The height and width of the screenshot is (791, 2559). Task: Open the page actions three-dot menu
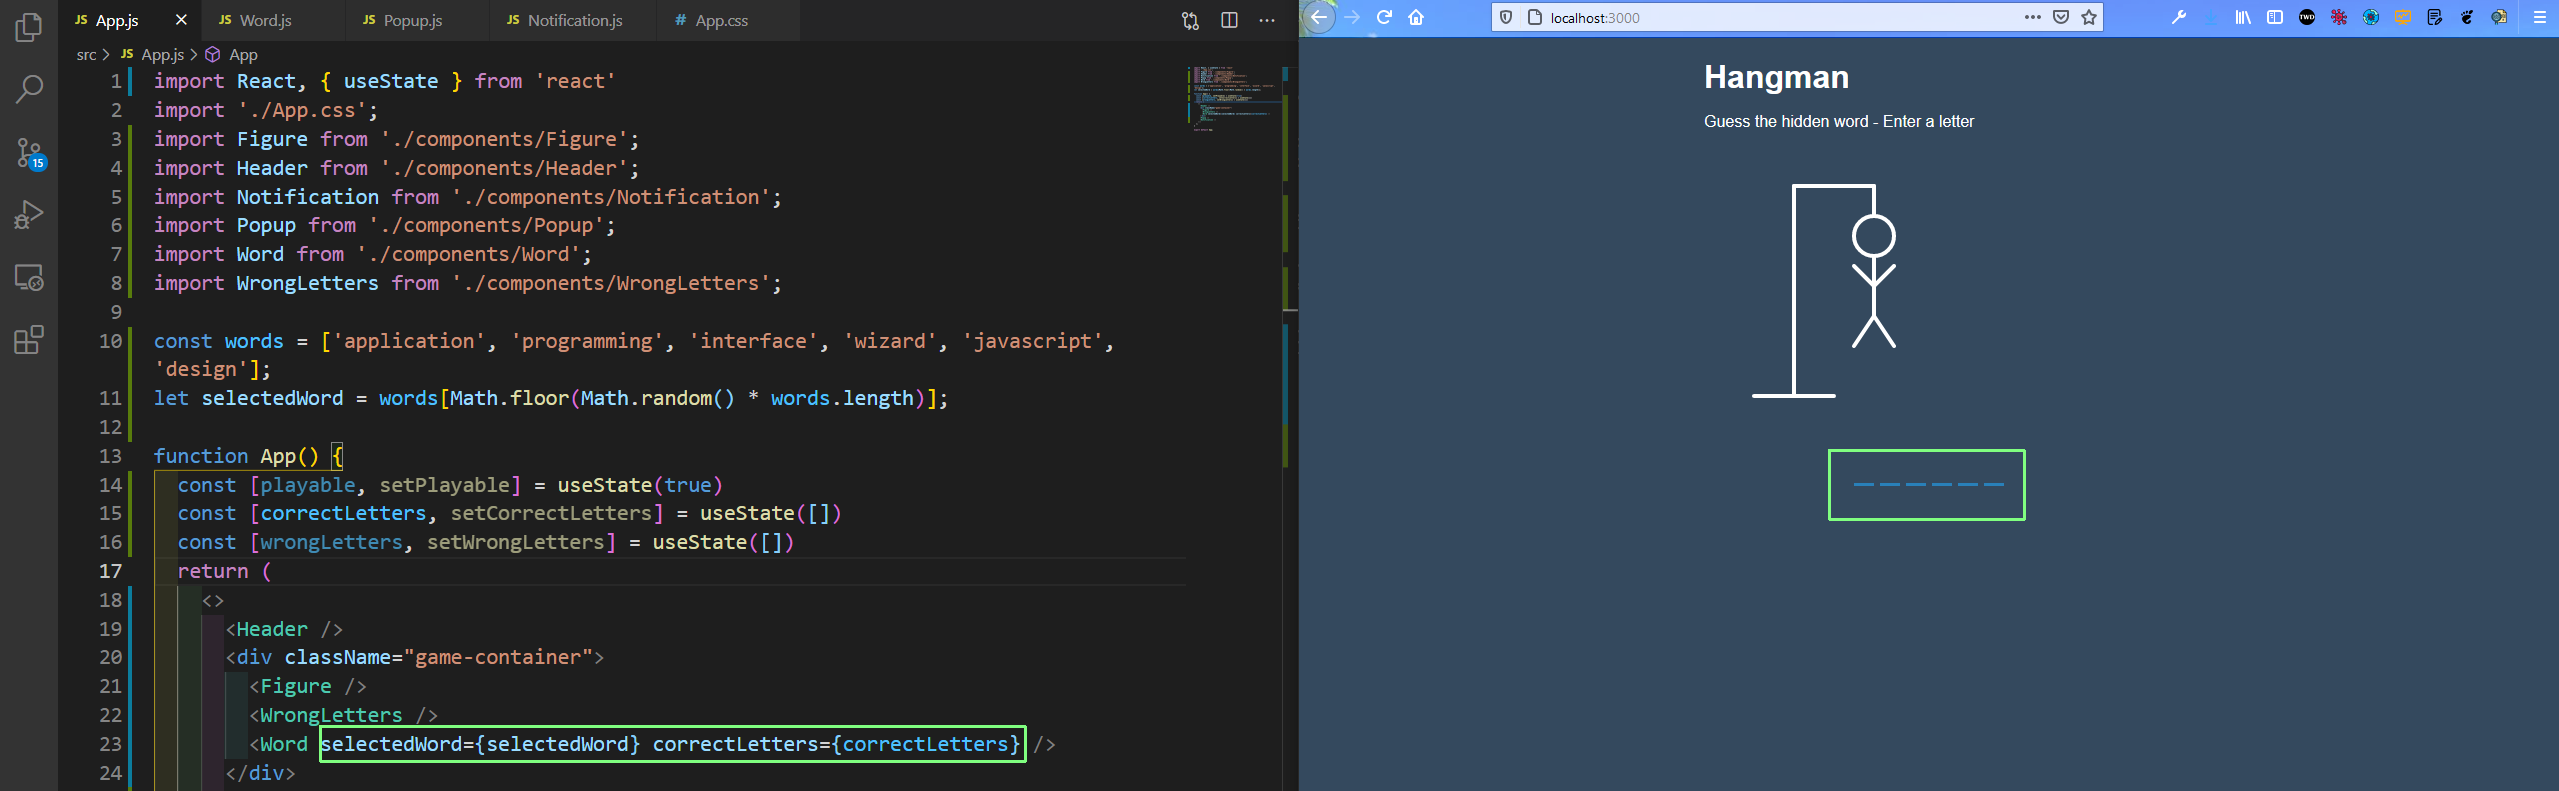click(x=2032, y=17)
